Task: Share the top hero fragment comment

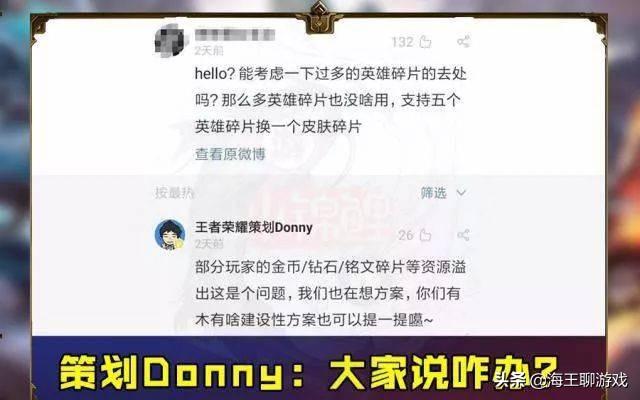Action: [463, 41]
